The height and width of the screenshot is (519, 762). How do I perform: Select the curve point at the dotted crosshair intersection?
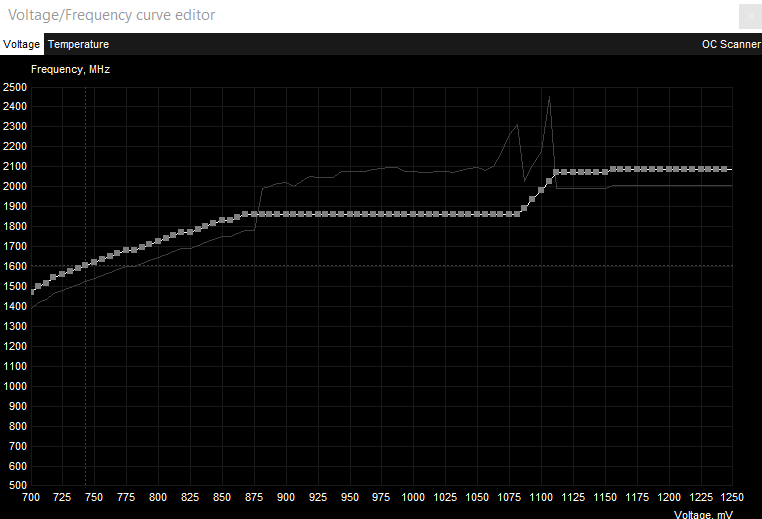pos(86,265)
